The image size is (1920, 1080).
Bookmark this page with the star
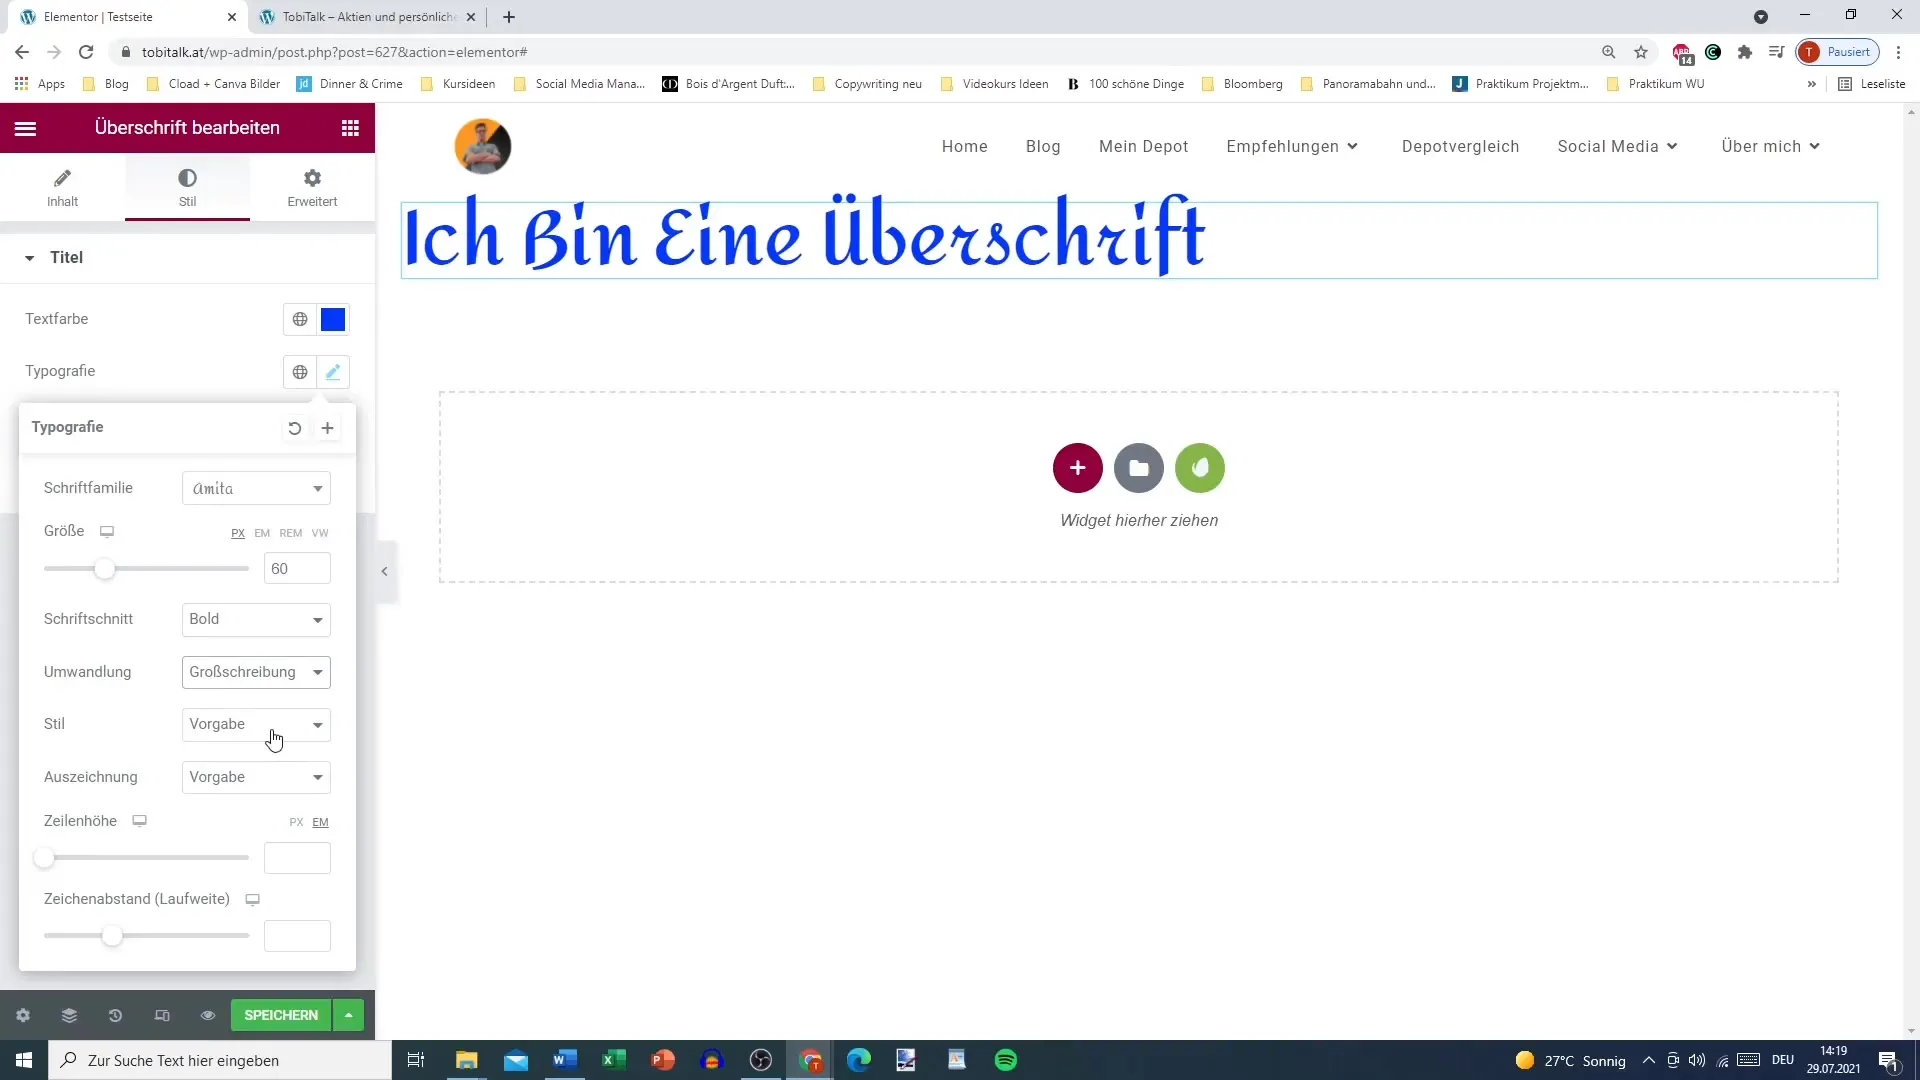1641,52
